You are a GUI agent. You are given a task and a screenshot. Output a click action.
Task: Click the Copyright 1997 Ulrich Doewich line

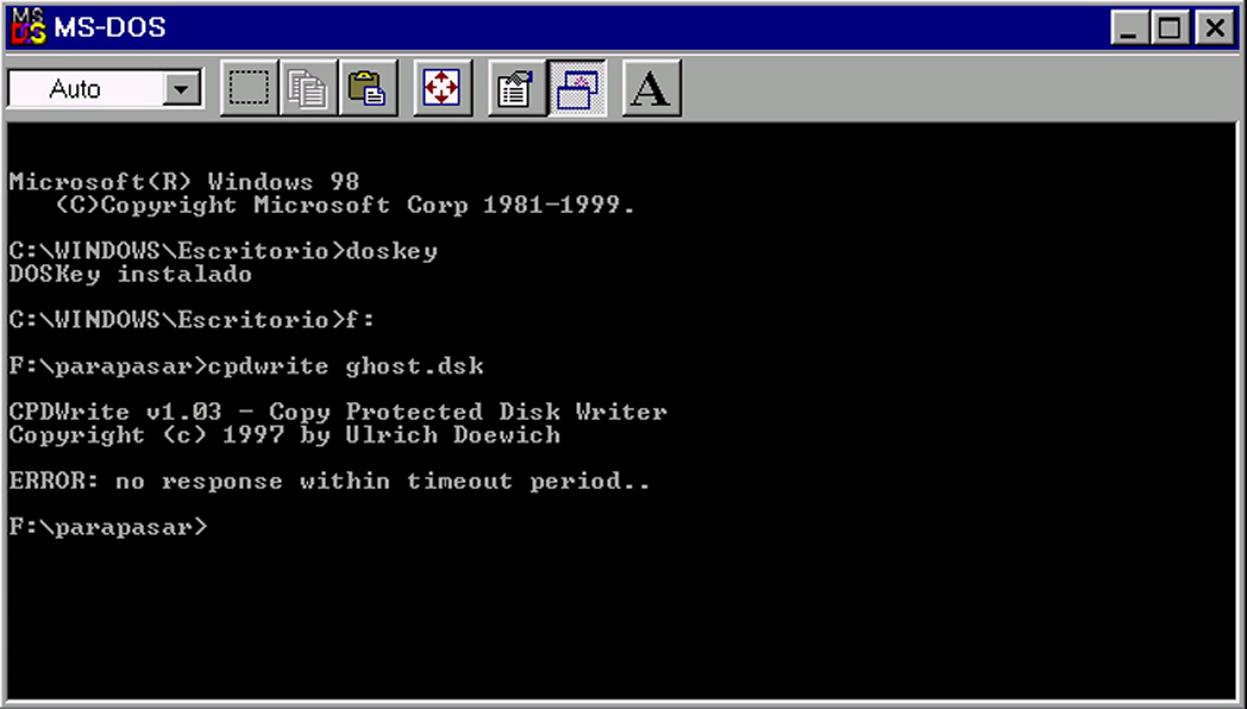point(284,435)
